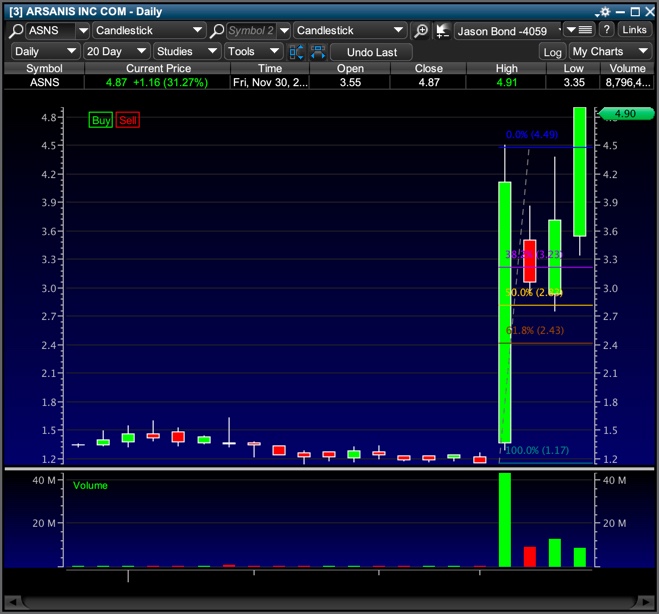Click the ASNS symbol input field
The width and height of the screenshot is (659, 614).
click(51, 31)
